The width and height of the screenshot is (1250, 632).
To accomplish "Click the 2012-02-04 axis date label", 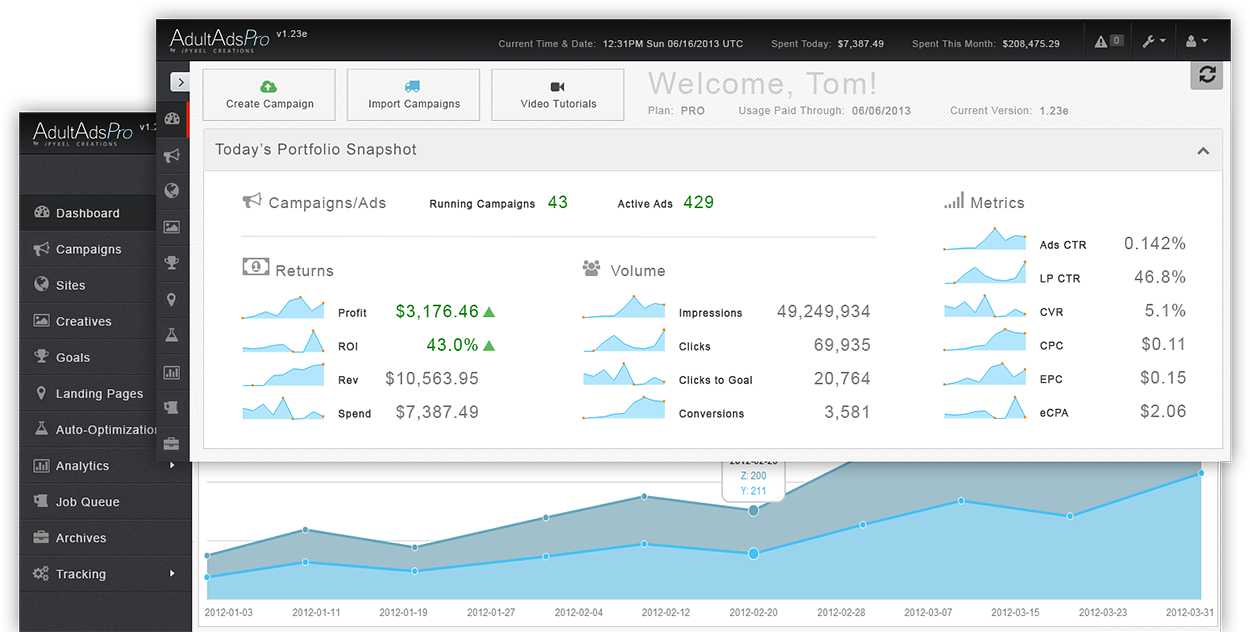I will point(579,612).
